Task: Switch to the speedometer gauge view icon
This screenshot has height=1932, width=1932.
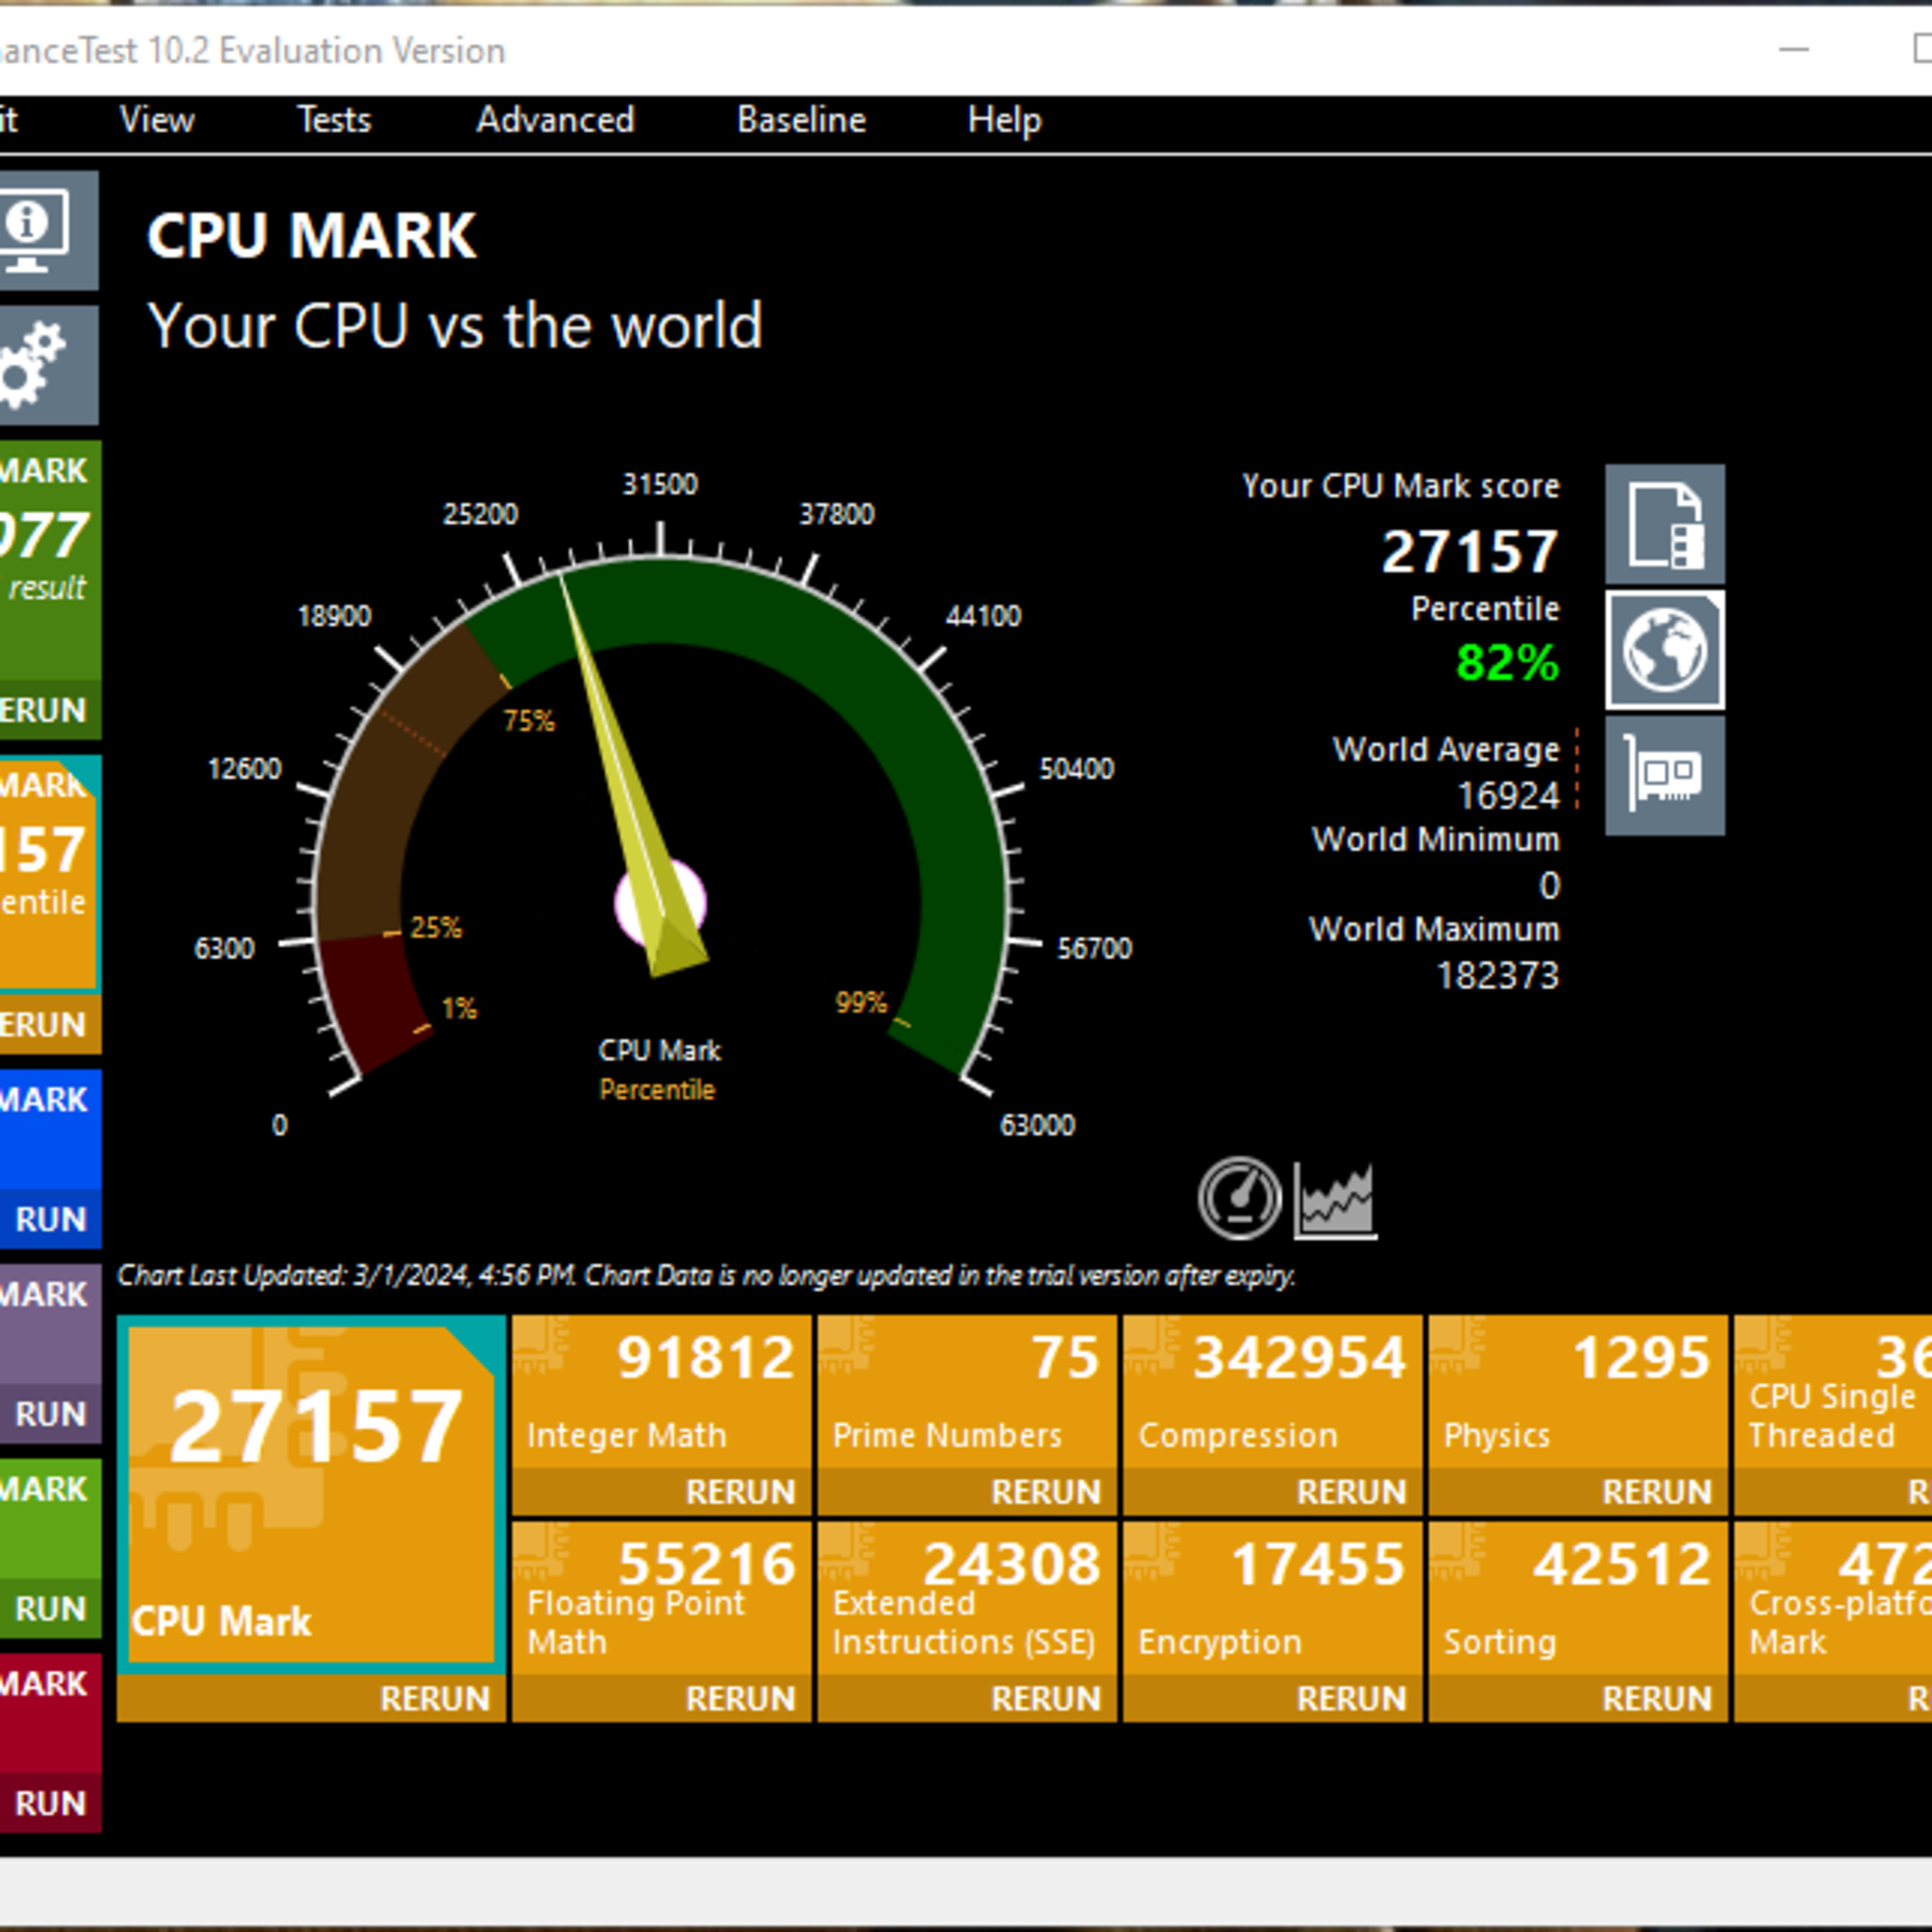Action: 1240,1198
